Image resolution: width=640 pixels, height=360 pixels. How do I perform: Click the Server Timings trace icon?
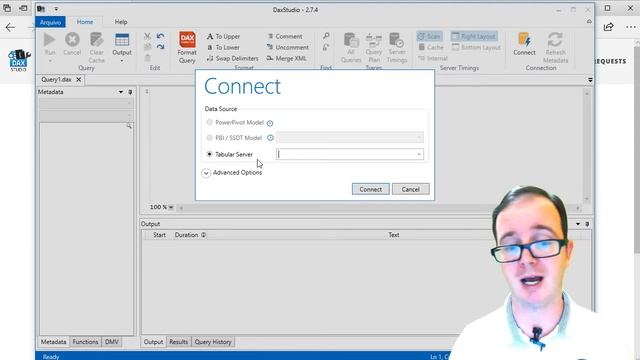396,41
